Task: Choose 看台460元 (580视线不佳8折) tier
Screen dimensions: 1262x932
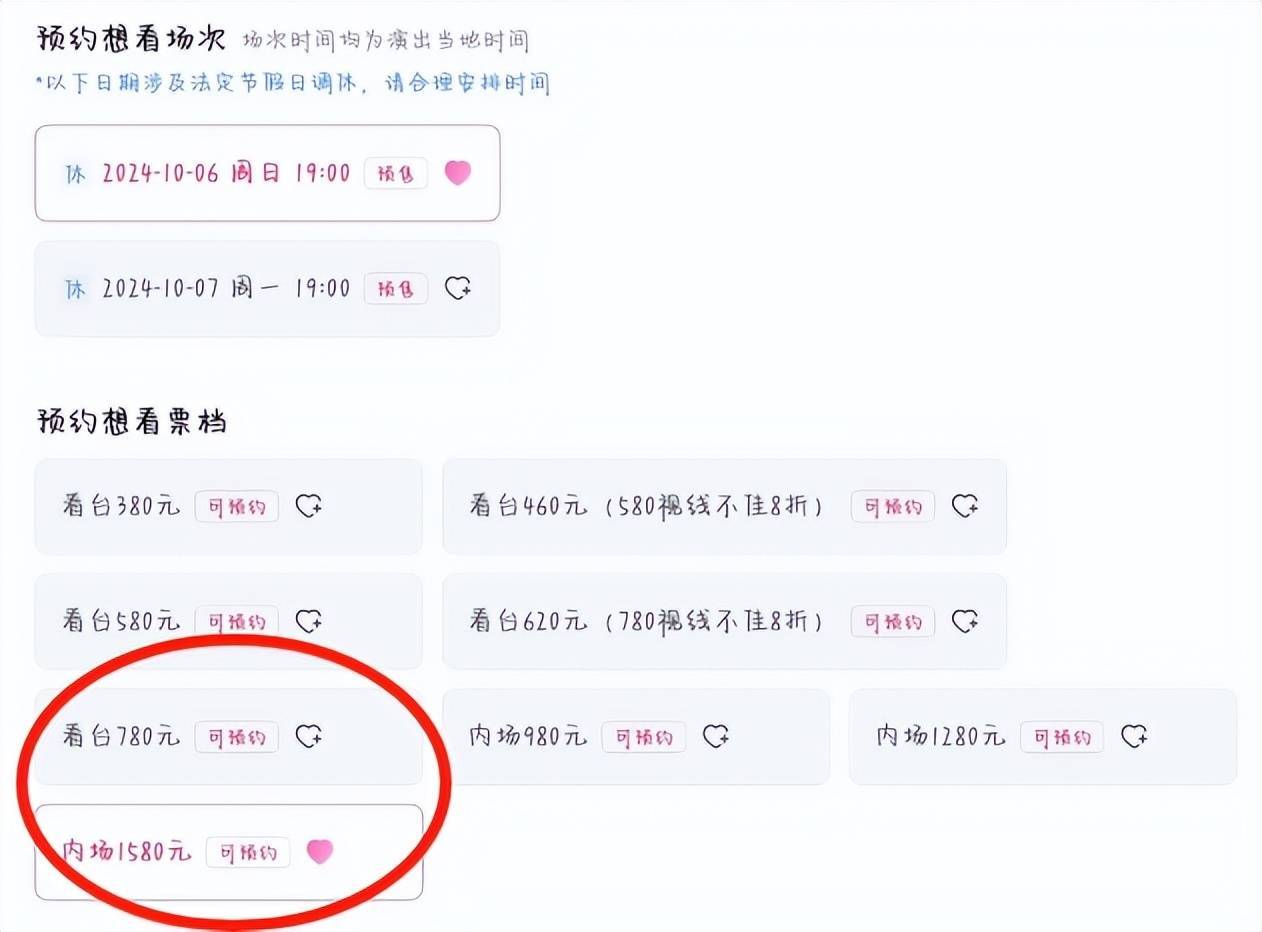Action: click(724, 506)
